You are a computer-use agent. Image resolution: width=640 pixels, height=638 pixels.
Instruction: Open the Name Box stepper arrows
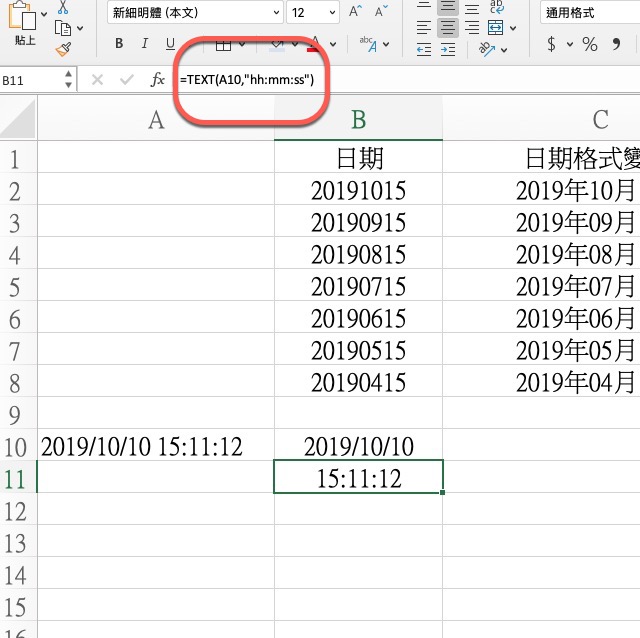click(69, 79)
